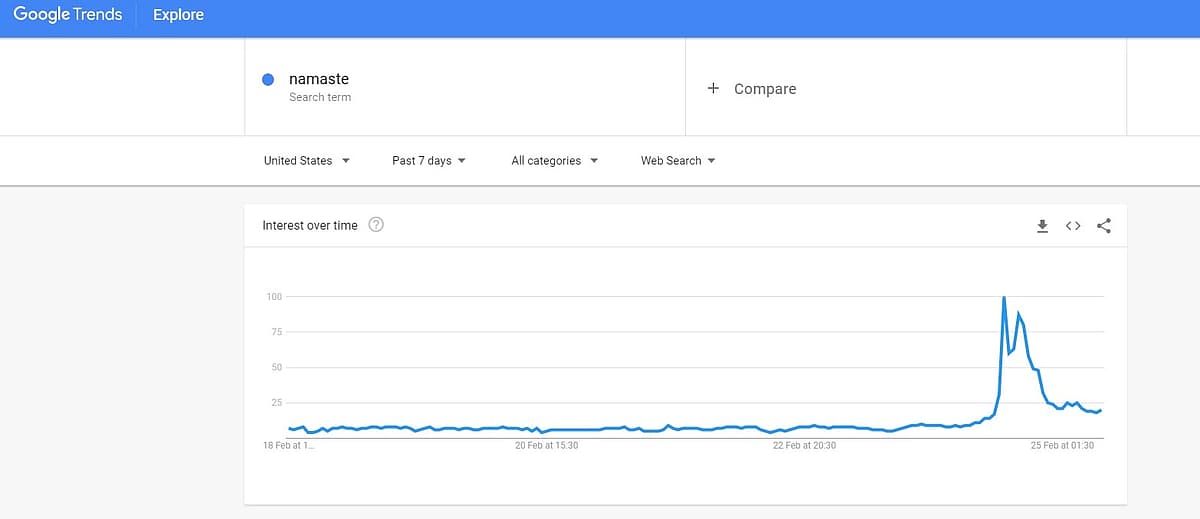Click the Google Trends logo
Viewport: 1200px width, 519px height.
pos(67,15)
